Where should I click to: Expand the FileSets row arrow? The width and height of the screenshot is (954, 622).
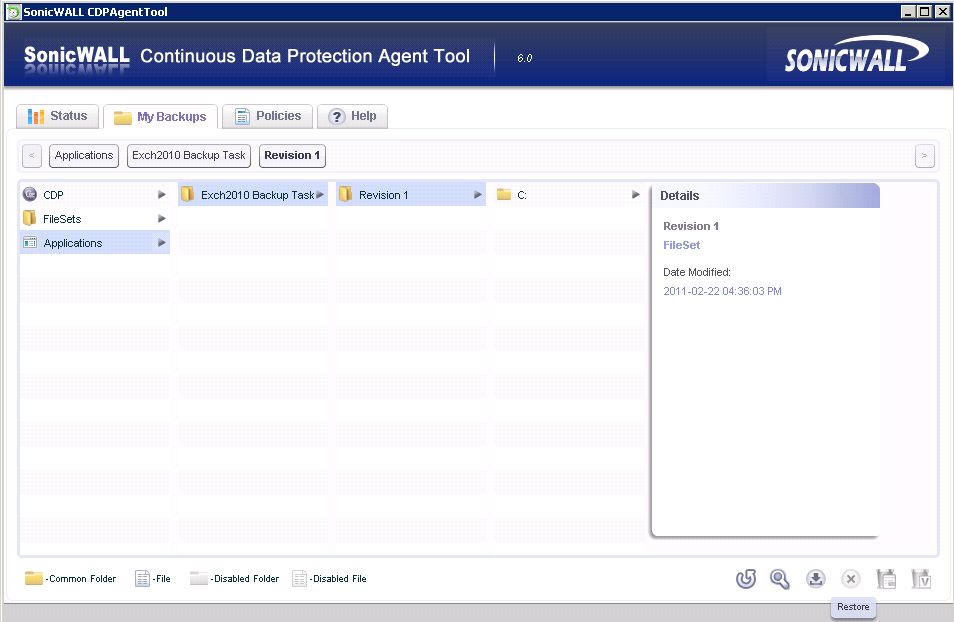(x=162, y=218)
